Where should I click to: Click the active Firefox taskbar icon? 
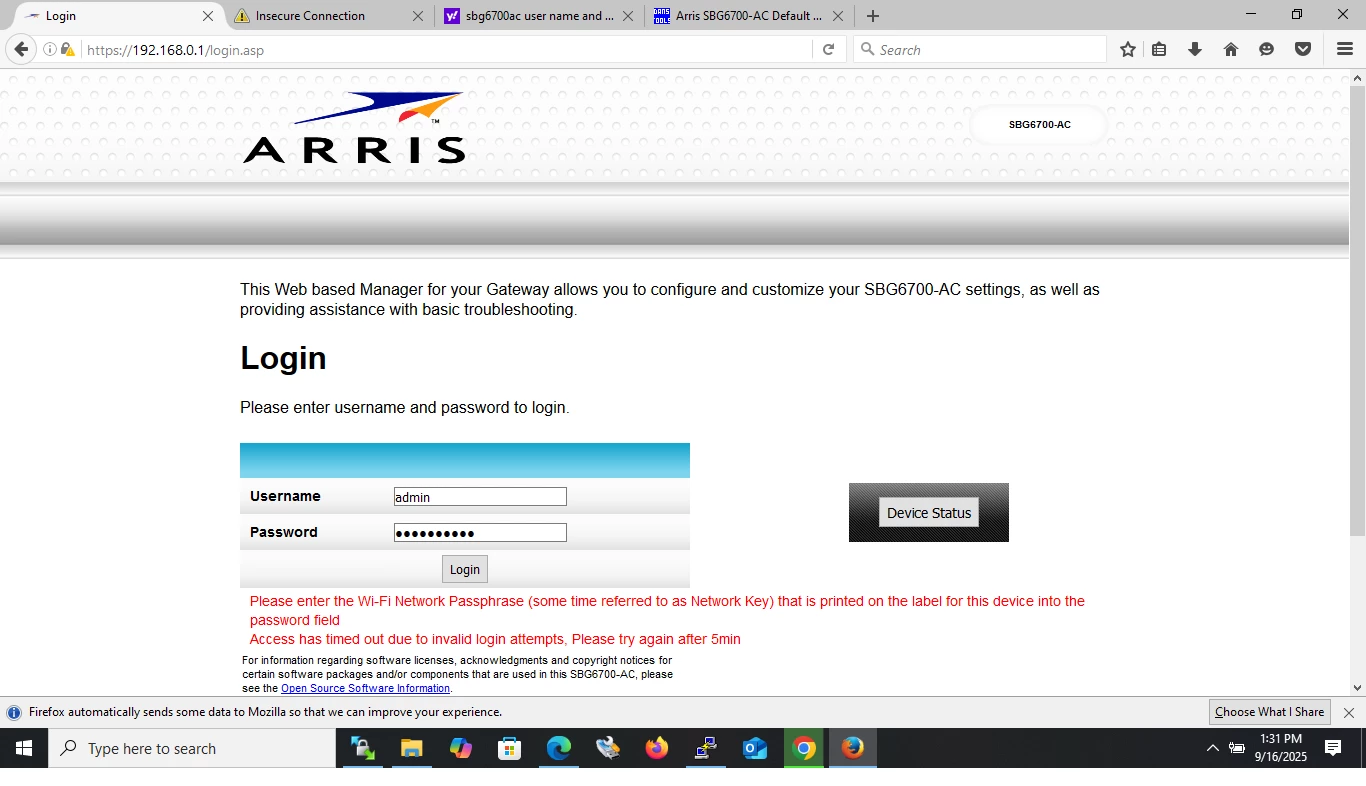pyautogui.click(x=853, y=748)
